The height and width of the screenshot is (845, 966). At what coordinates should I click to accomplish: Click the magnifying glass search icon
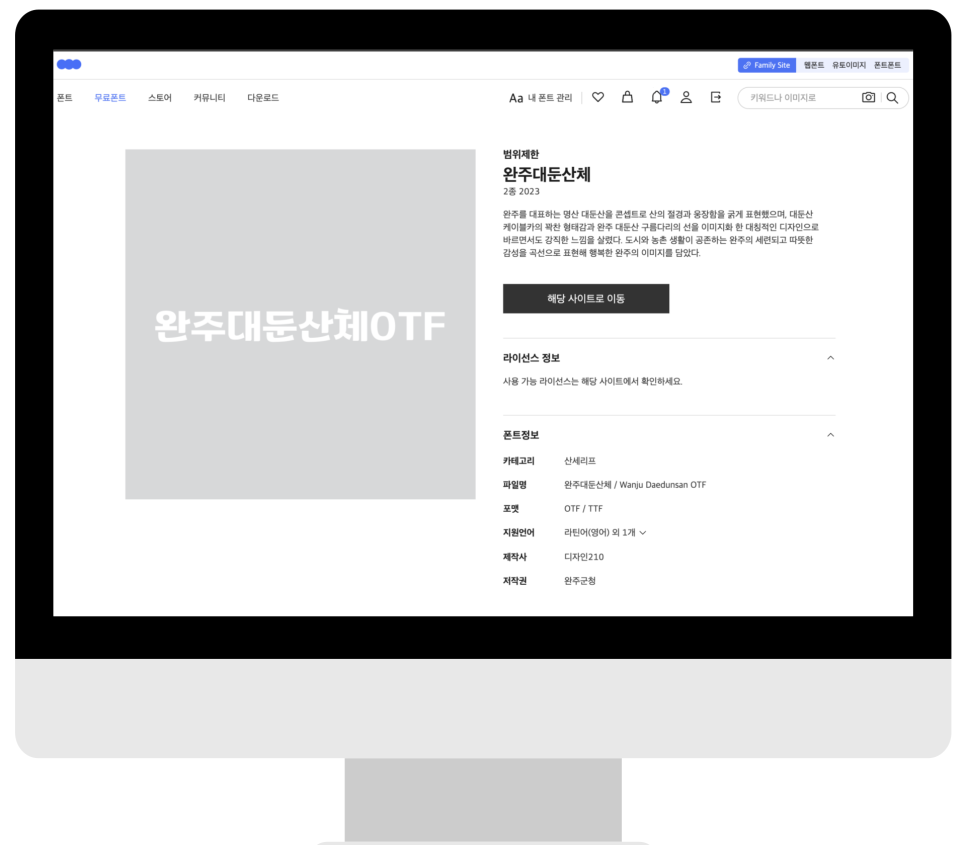tap(892, 97)
